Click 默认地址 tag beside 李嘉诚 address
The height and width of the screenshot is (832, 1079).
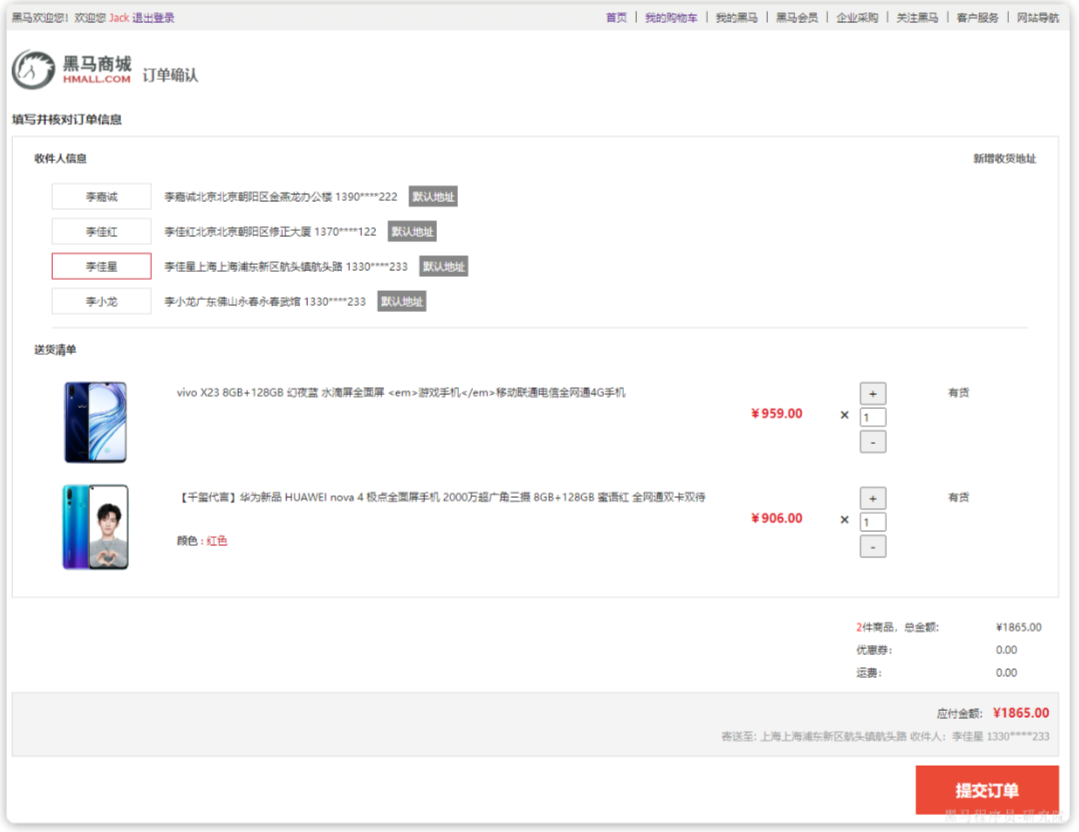point(433,196)
